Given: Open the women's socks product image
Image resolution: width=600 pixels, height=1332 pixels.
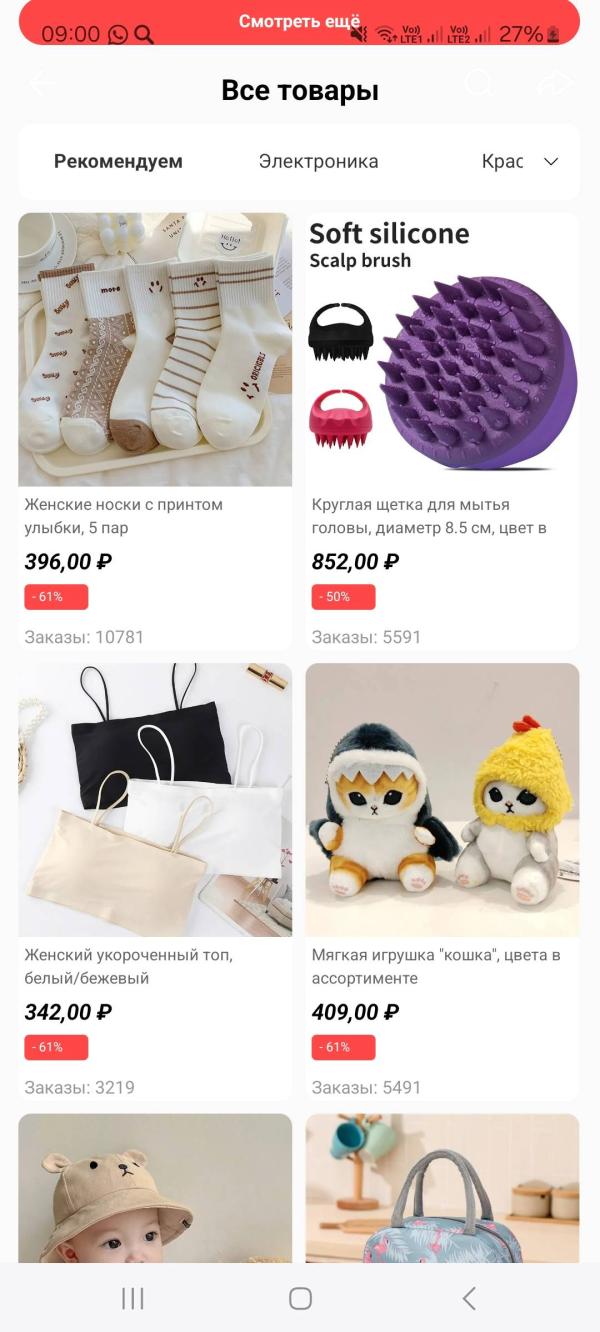Looking at the screenshot, I should coord(155,349).
